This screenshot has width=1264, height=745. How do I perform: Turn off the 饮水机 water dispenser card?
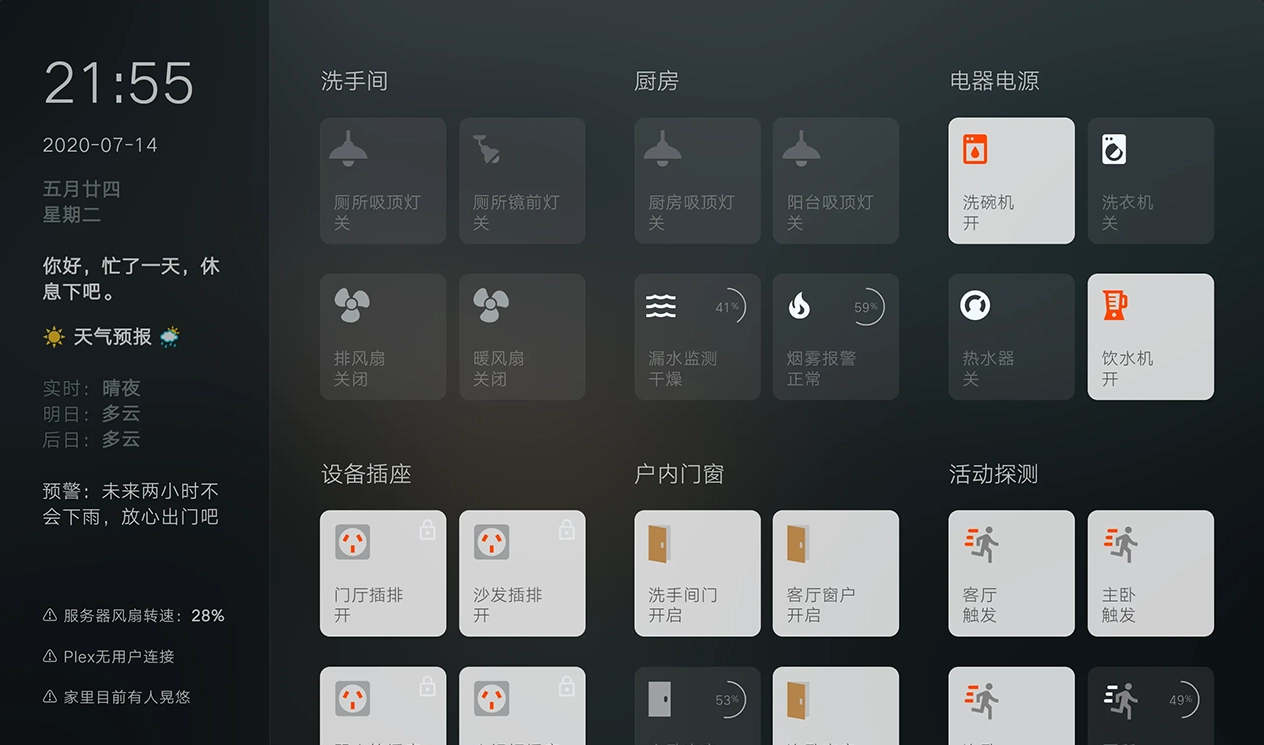click(x=1151, y=337)
